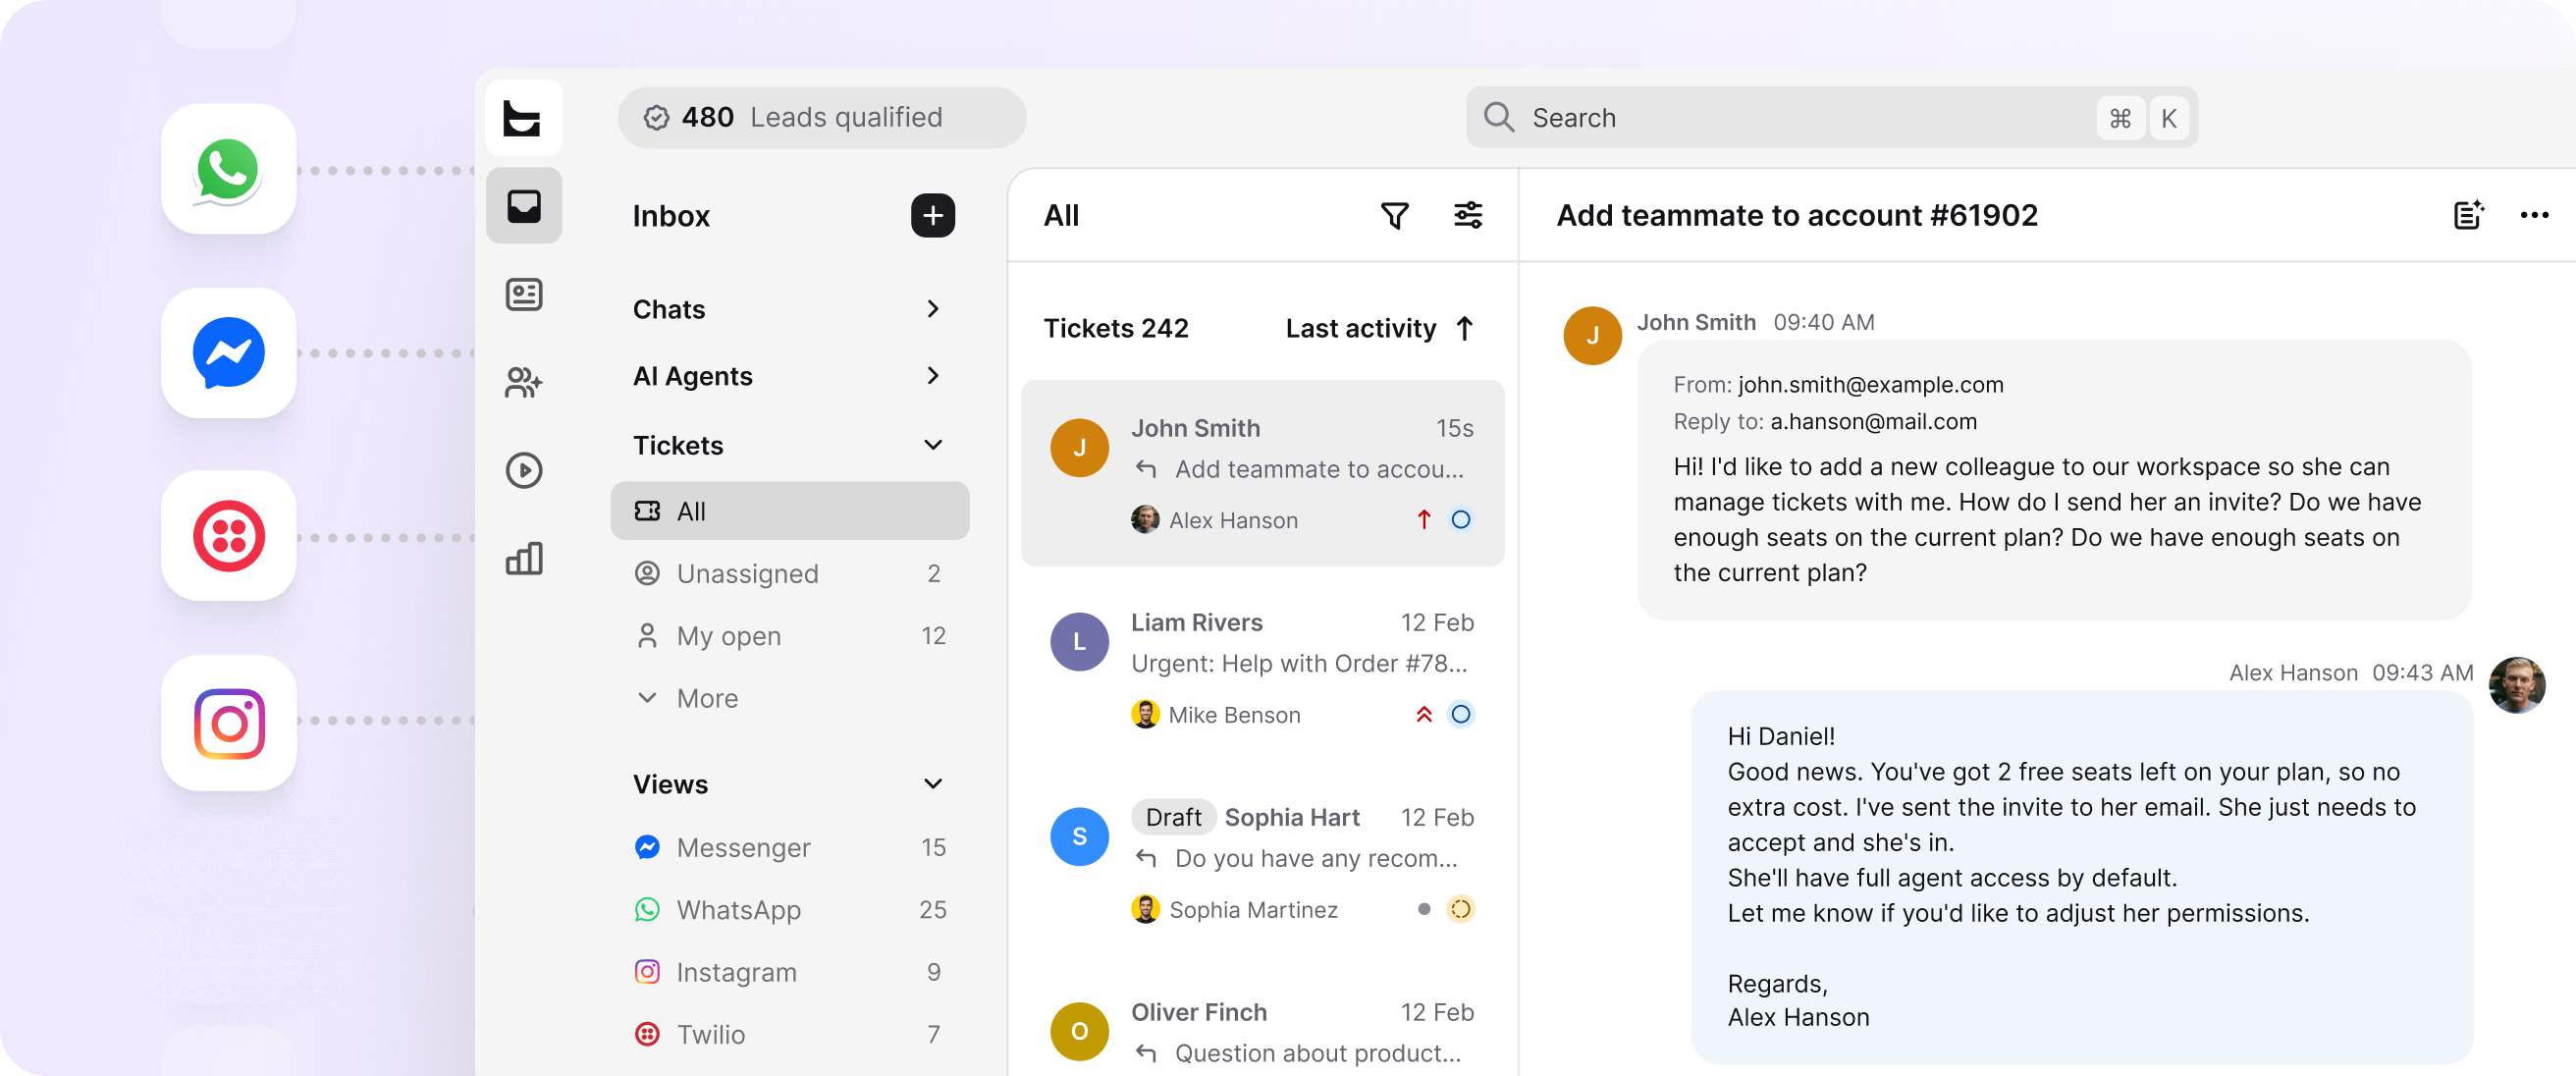This screenshot has height=1076, width=2576.
Task: Open the ticket filter funnel icon
Action: (1394, 215)
